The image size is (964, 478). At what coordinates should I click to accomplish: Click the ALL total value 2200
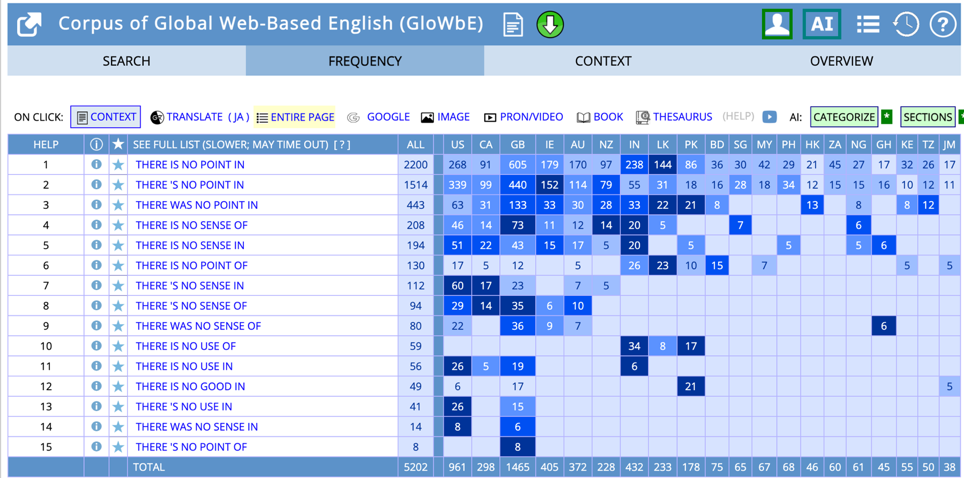click(416, 165)
